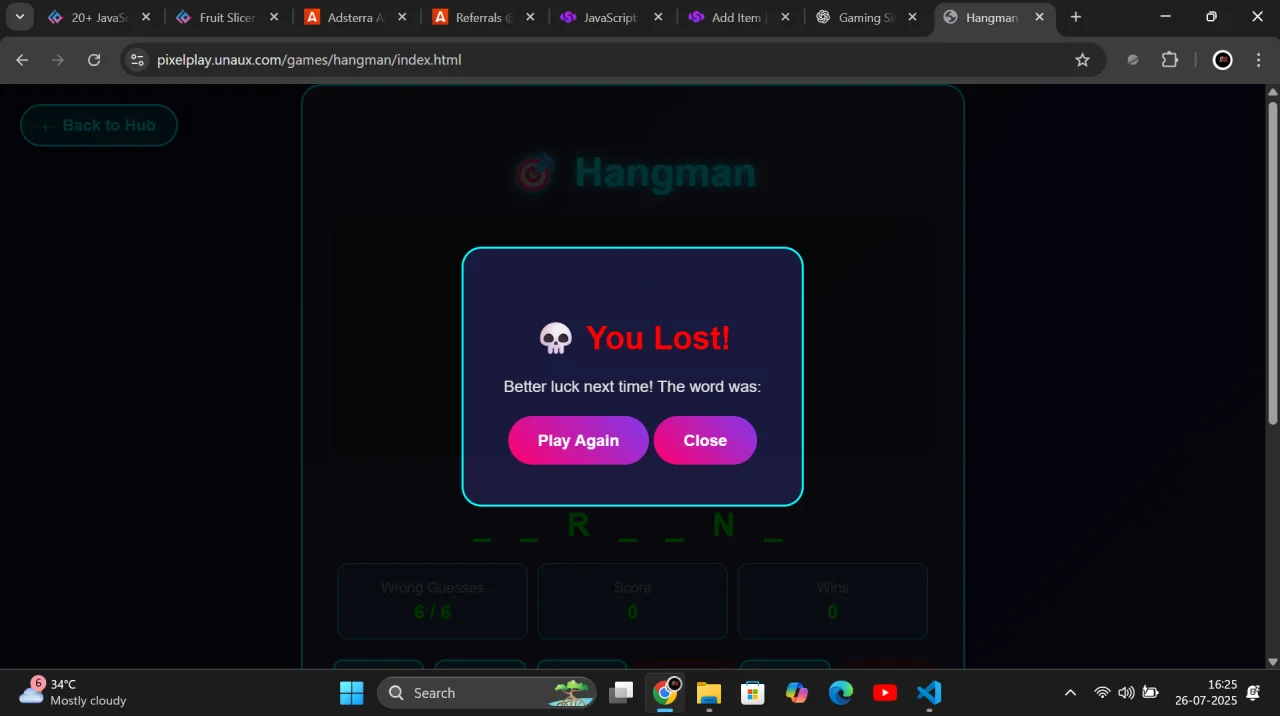View site information icon in address bar
The width and height of the screenshot is (1280, 716).
[138, 60]
